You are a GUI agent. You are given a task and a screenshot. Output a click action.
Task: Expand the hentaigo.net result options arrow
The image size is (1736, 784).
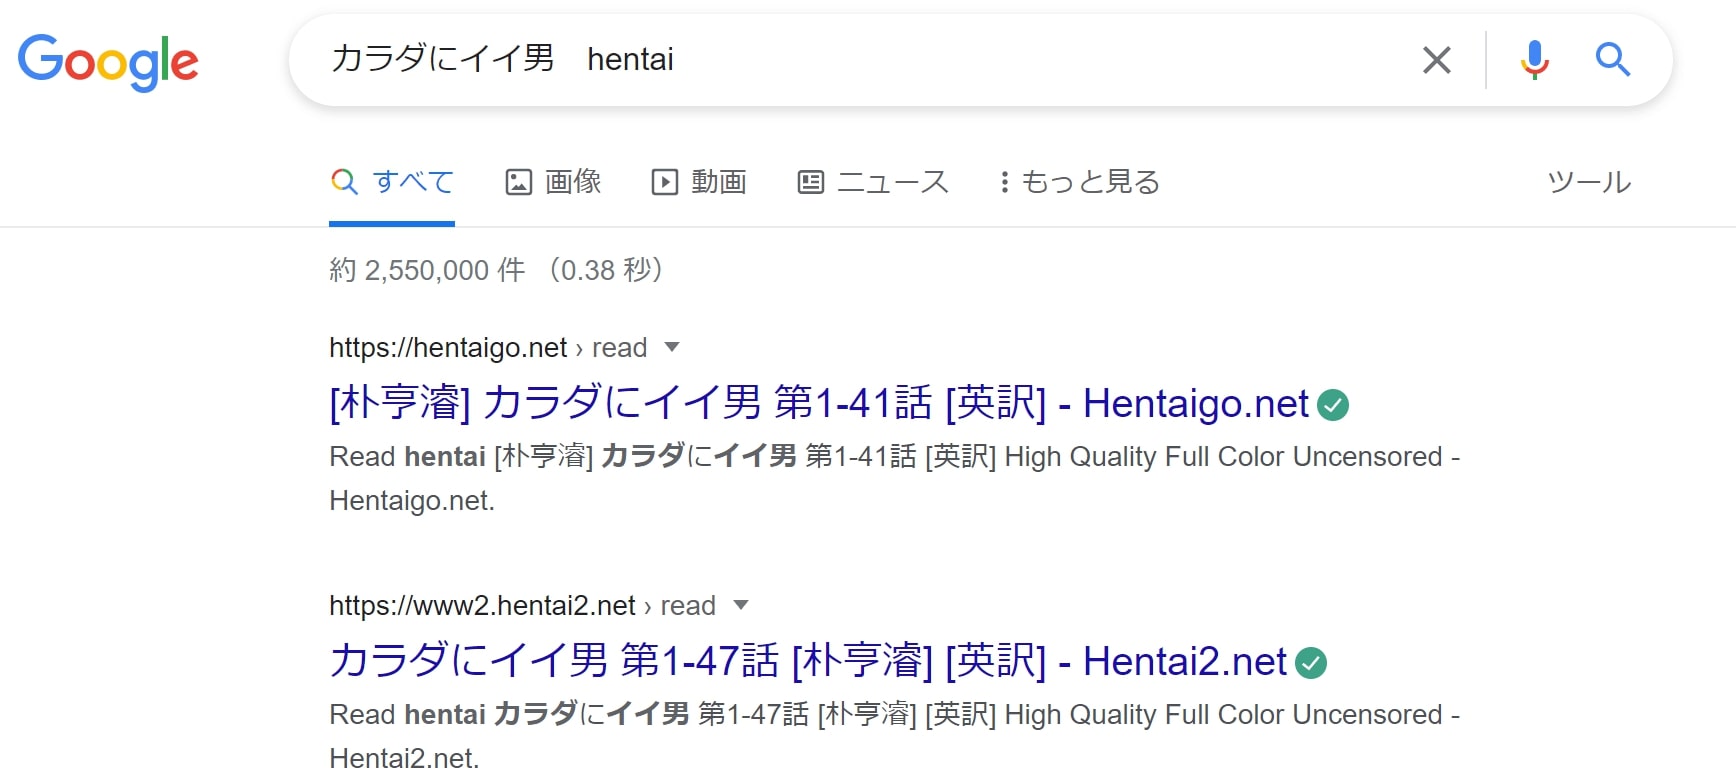pos(672,347)
